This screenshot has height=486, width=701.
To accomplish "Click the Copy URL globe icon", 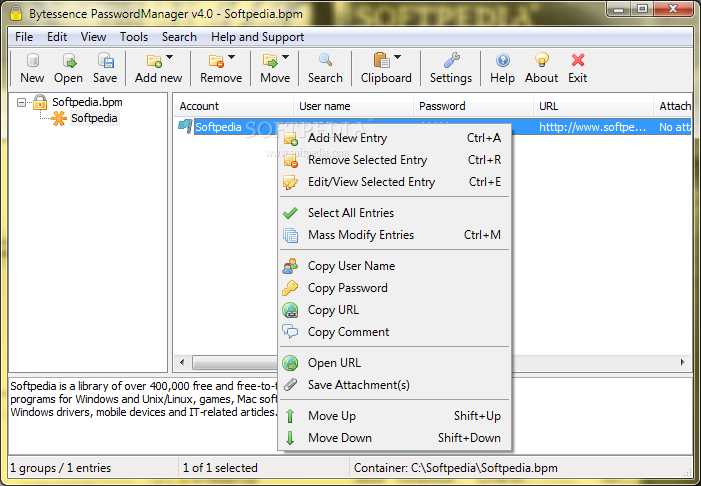I will [x=291, y=310].
